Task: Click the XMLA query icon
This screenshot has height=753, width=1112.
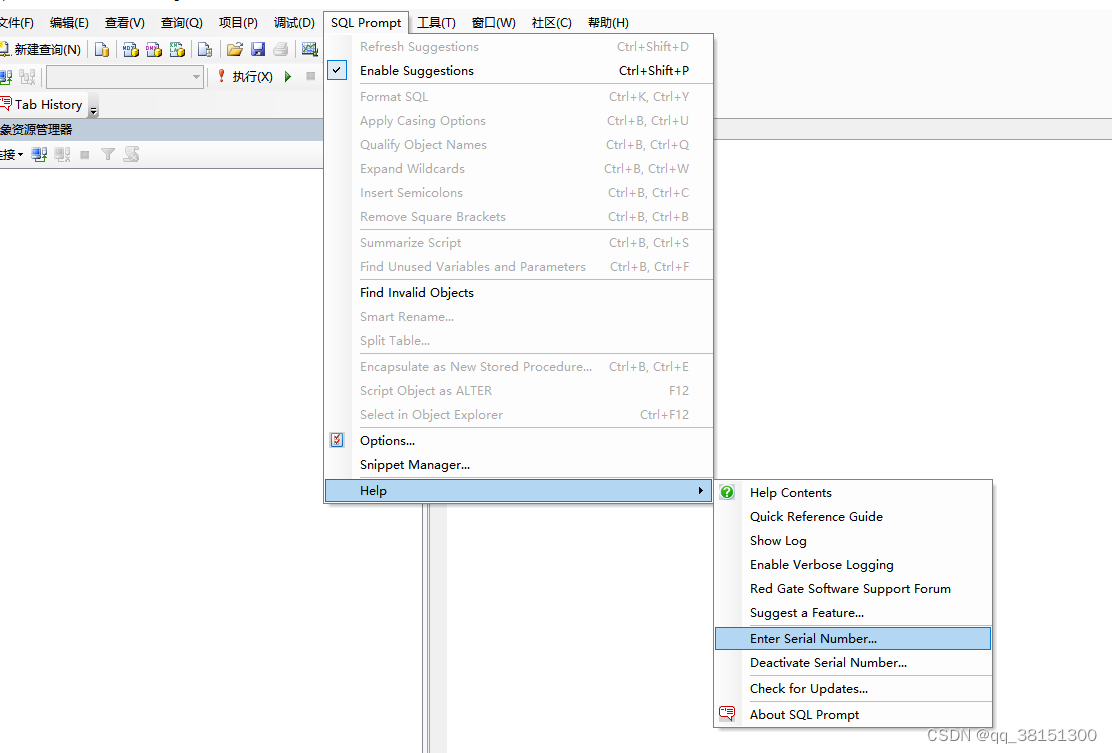Action: pyautogui.click(x=177, y=50)
